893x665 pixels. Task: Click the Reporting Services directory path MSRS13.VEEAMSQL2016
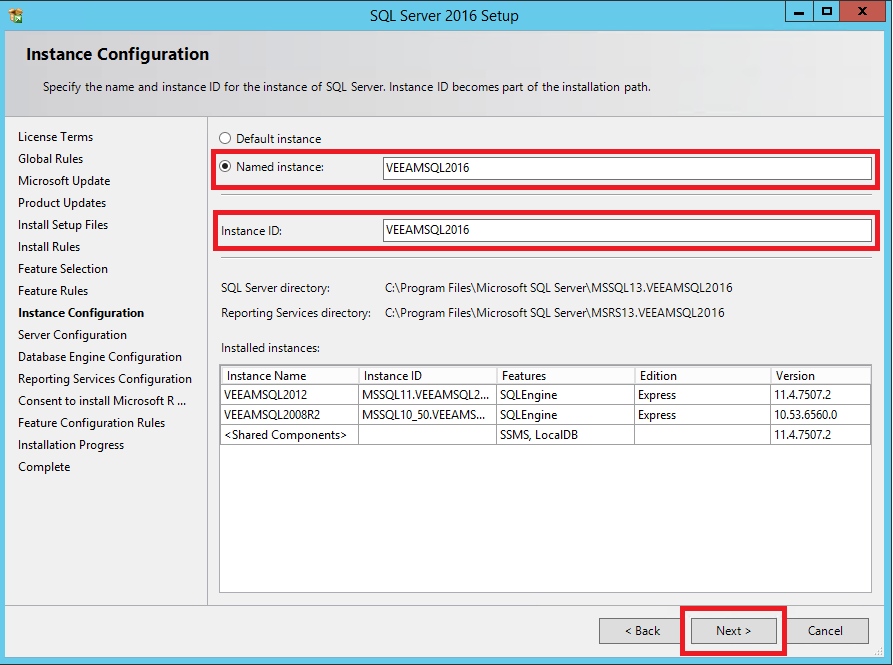(555, 313)
